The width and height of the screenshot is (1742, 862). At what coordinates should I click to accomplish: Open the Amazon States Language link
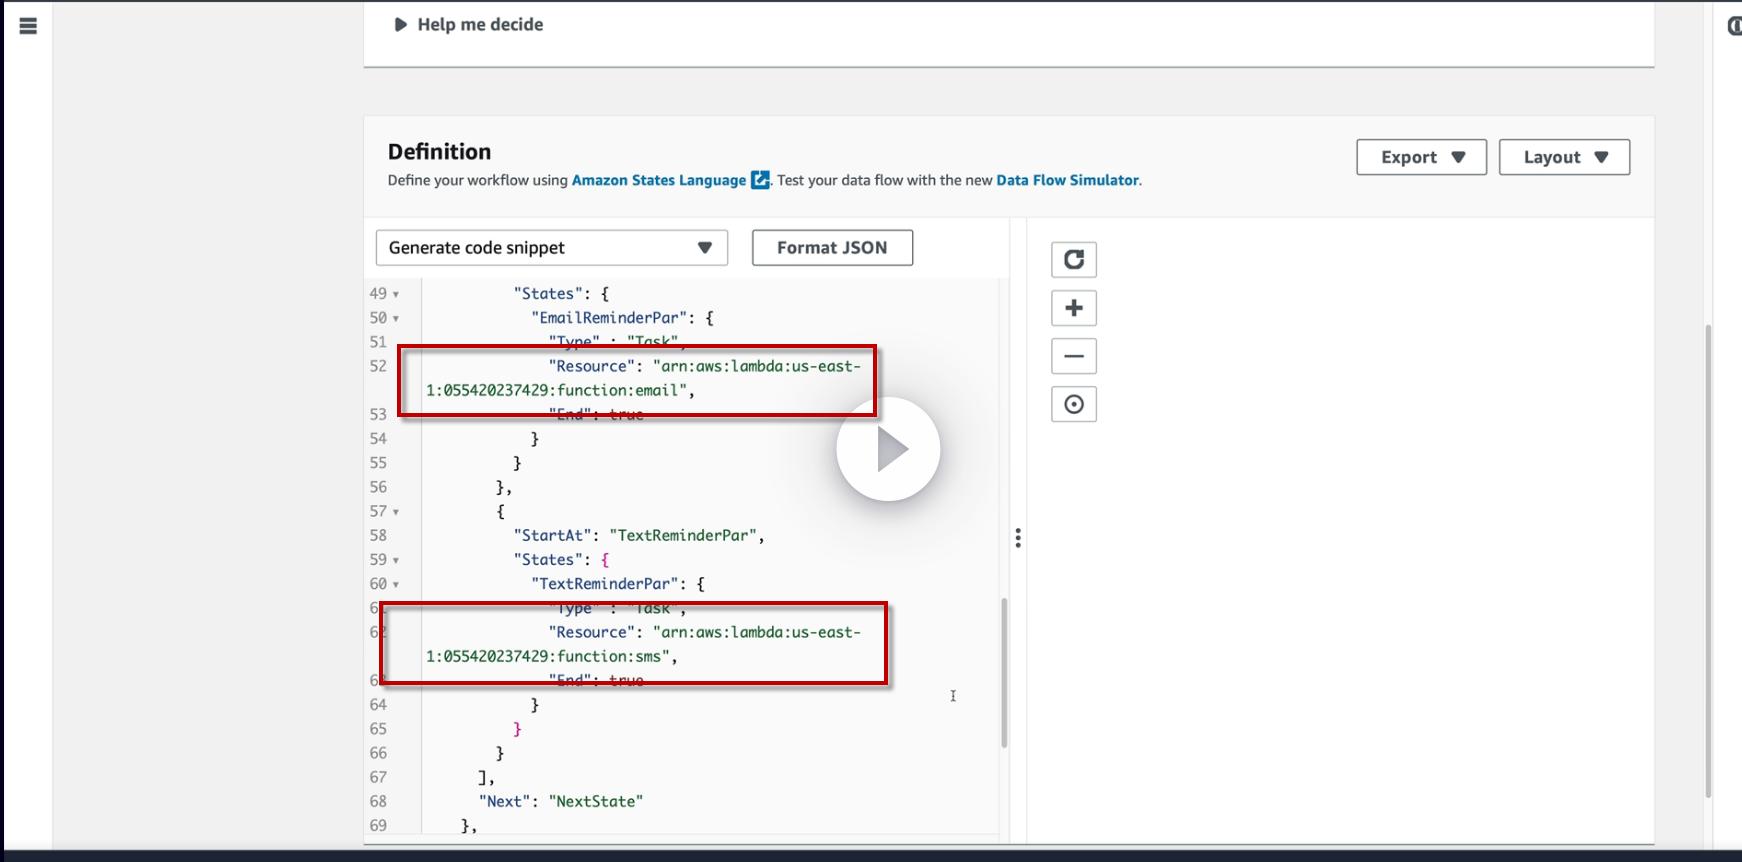(658, 180)
